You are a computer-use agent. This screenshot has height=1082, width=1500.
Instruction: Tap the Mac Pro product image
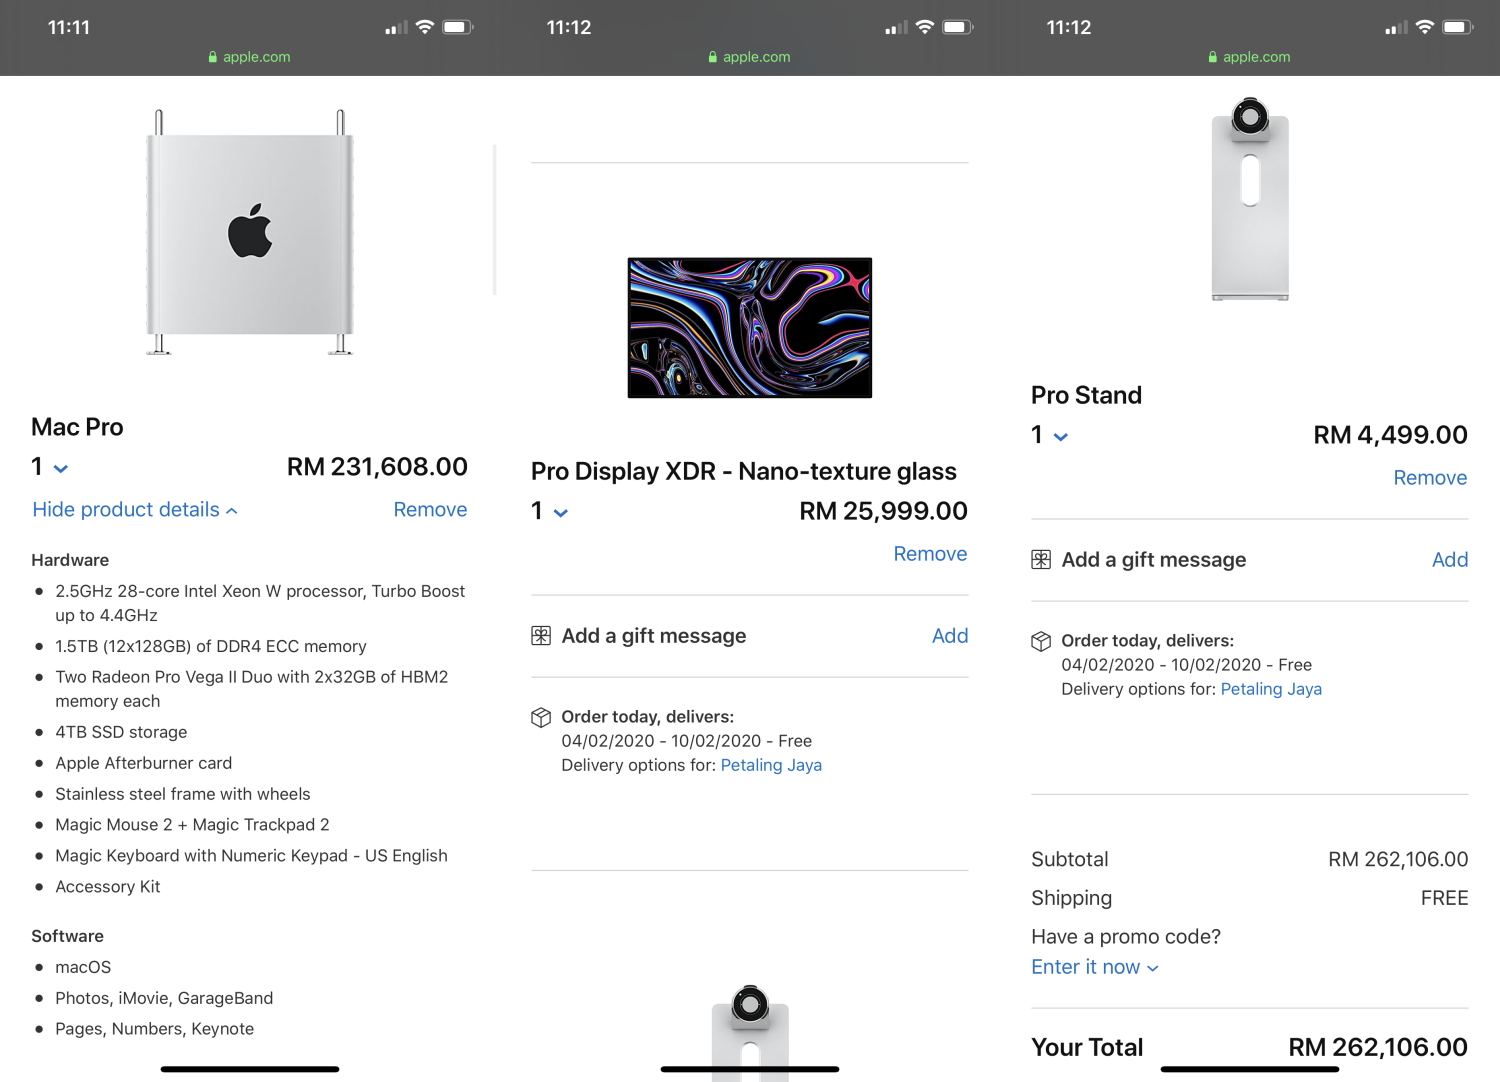[250, 232]
